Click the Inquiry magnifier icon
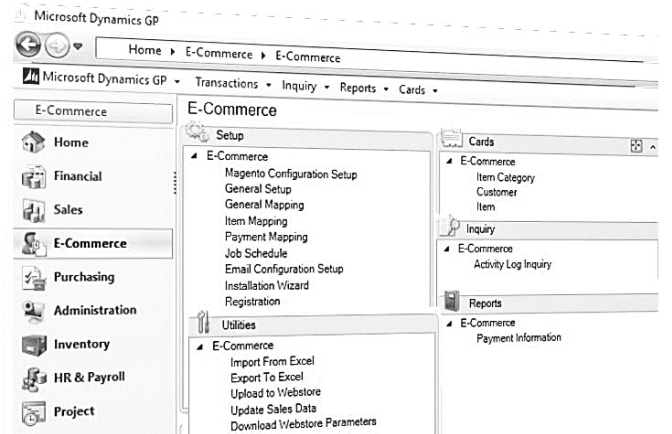Viewport: 672px width, 434px height. [x=451, y=225]
